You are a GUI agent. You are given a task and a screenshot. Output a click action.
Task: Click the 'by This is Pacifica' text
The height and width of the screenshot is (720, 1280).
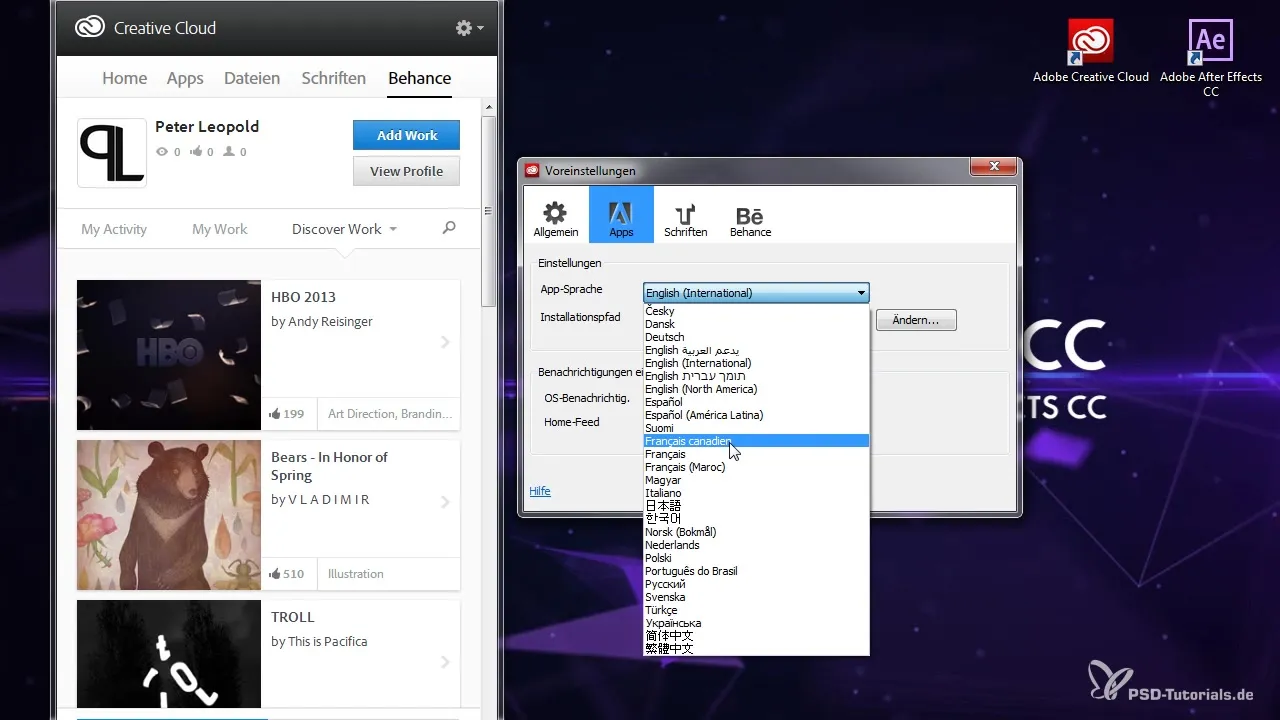tap(319, 642)
